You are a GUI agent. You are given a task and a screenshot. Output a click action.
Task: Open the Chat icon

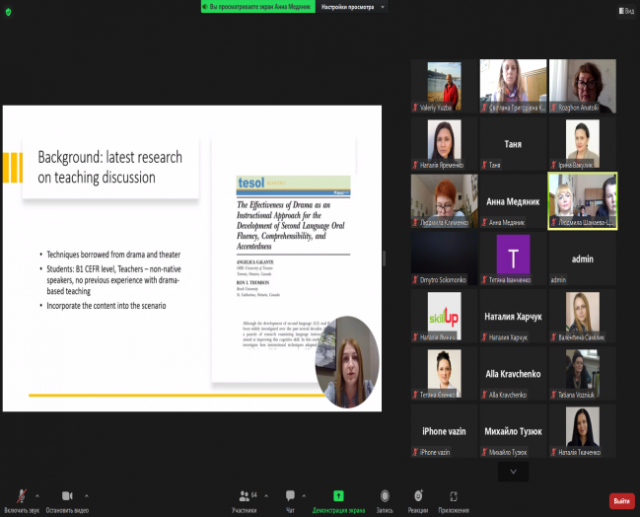[x=290, y=494]
